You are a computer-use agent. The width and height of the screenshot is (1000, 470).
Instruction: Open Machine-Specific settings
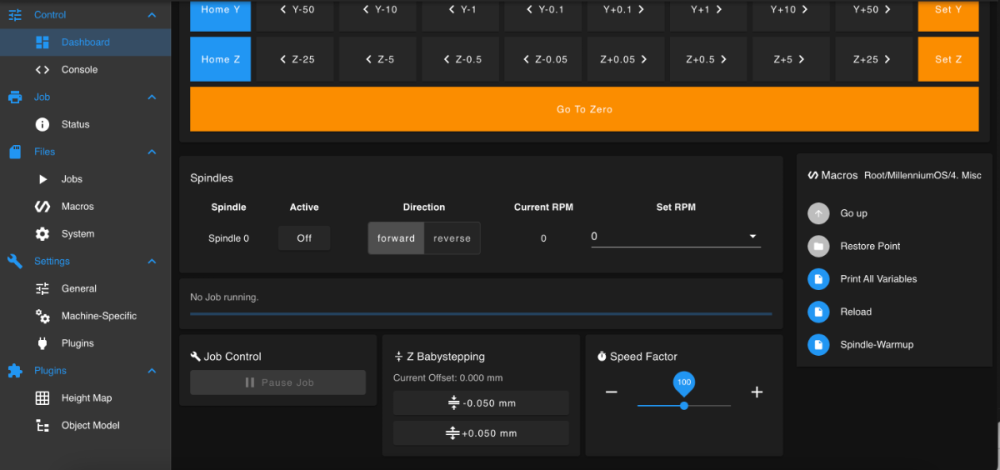coord(85,316)
